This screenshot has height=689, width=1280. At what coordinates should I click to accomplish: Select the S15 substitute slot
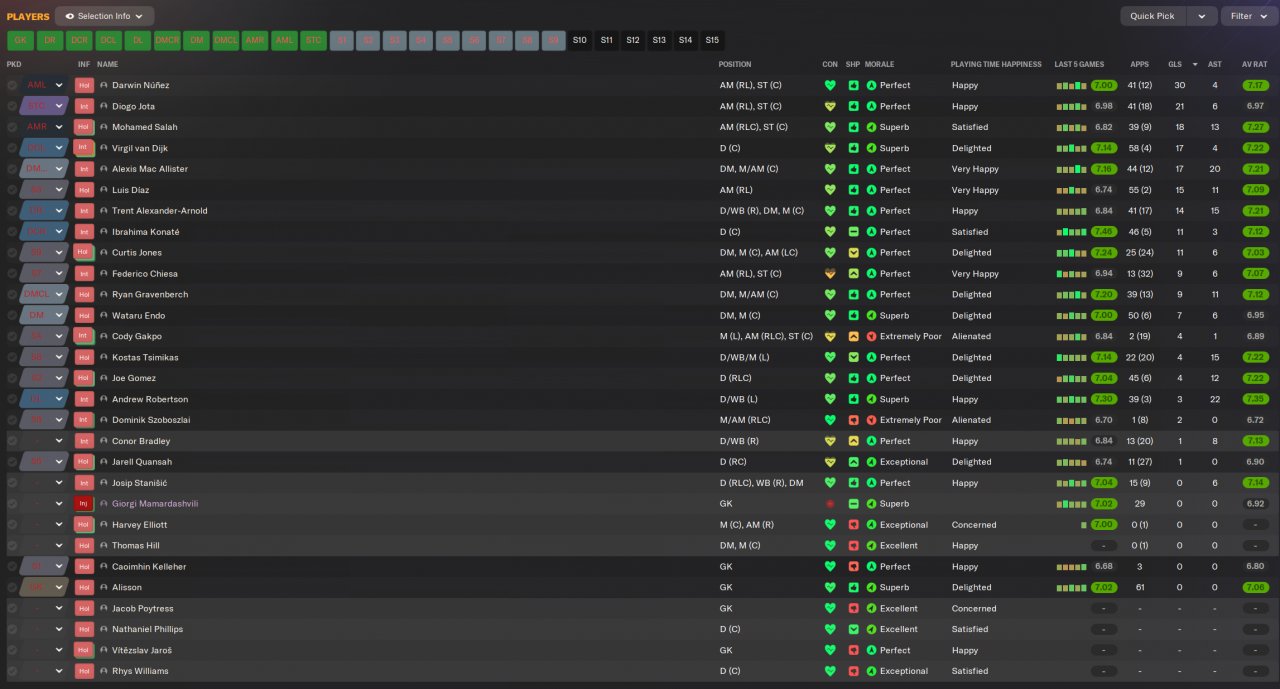pyautogui.click(x=712, y=41)
